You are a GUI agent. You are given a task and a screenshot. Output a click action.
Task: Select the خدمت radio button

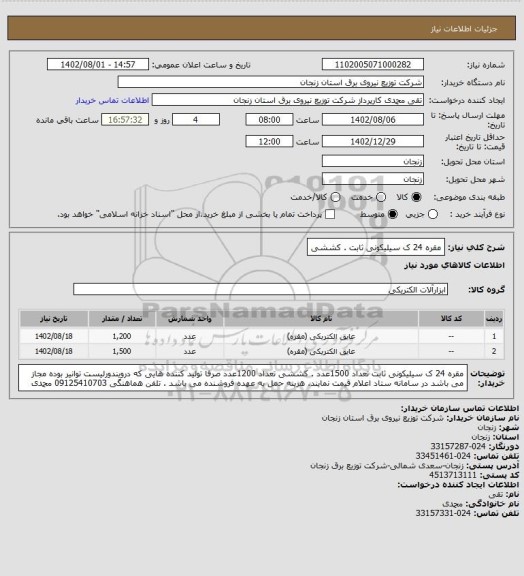(x=381, y=197)
